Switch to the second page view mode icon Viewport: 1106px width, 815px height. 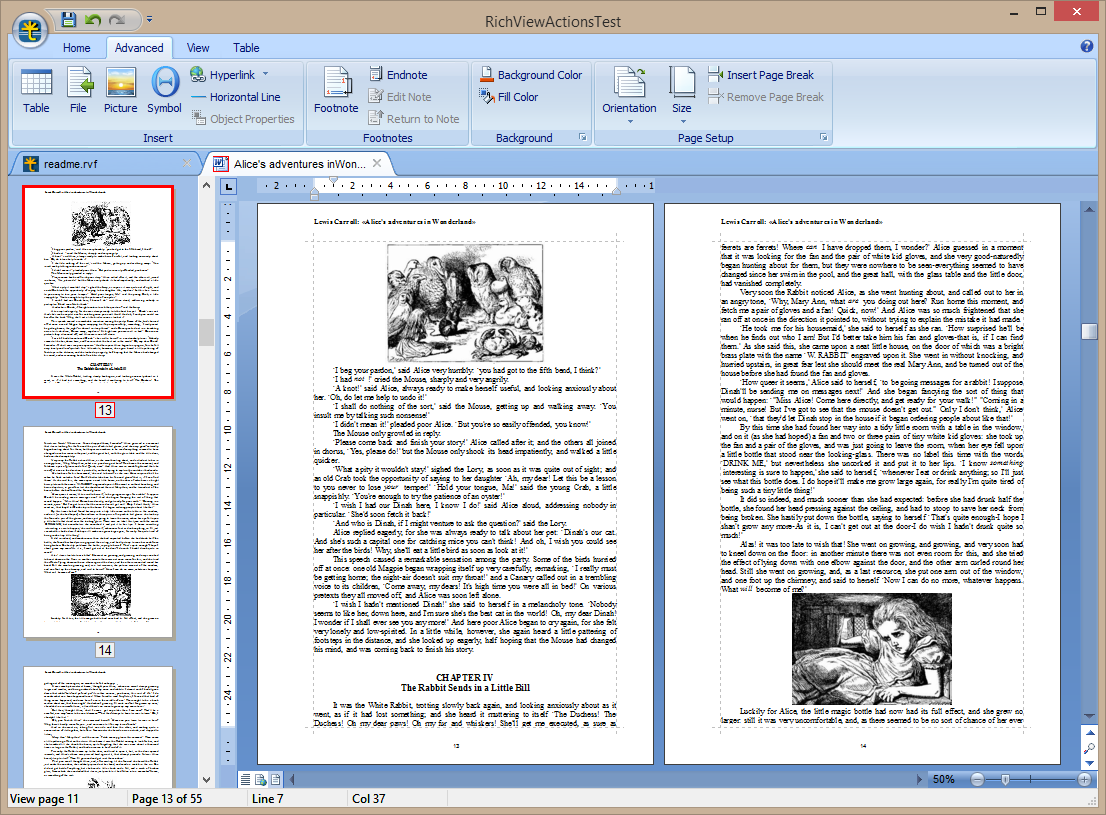pos(260,780)
